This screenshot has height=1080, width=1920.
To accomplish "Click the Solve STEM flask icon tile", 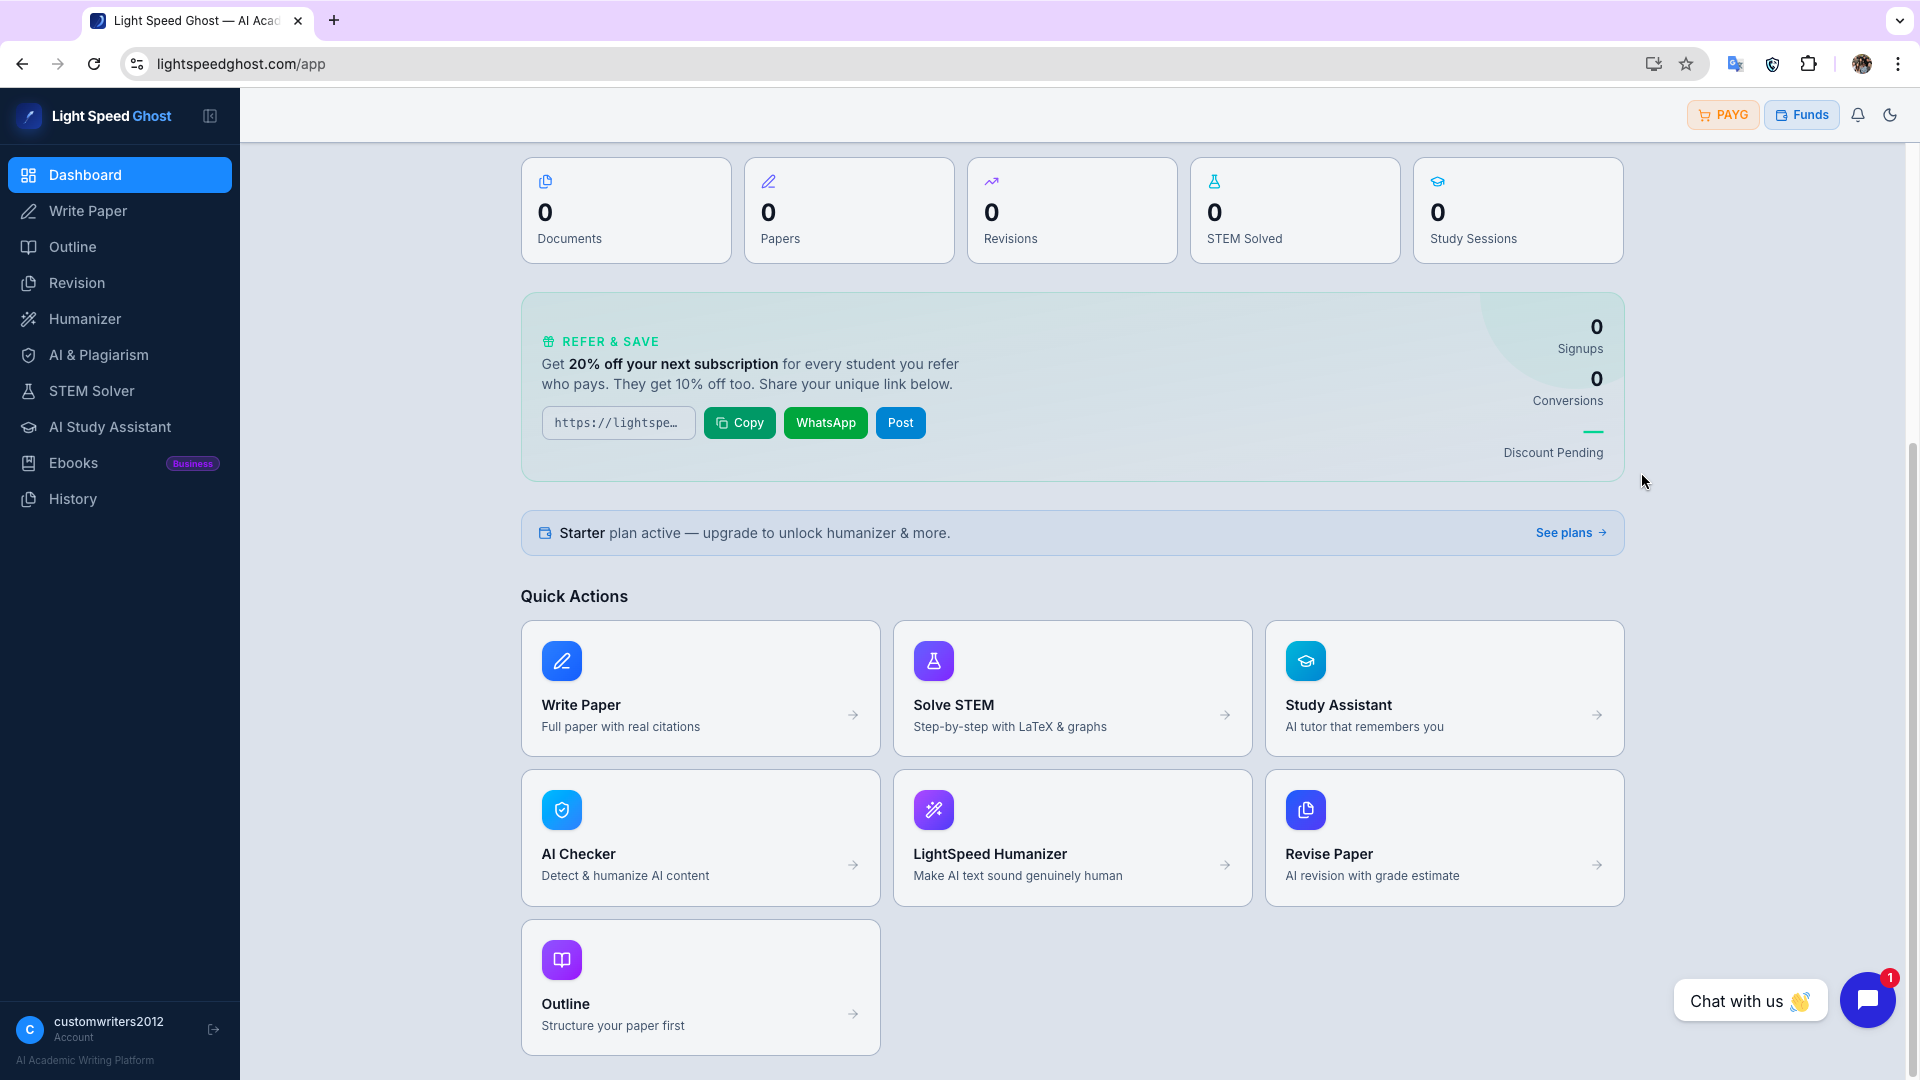I will [934, 661].
